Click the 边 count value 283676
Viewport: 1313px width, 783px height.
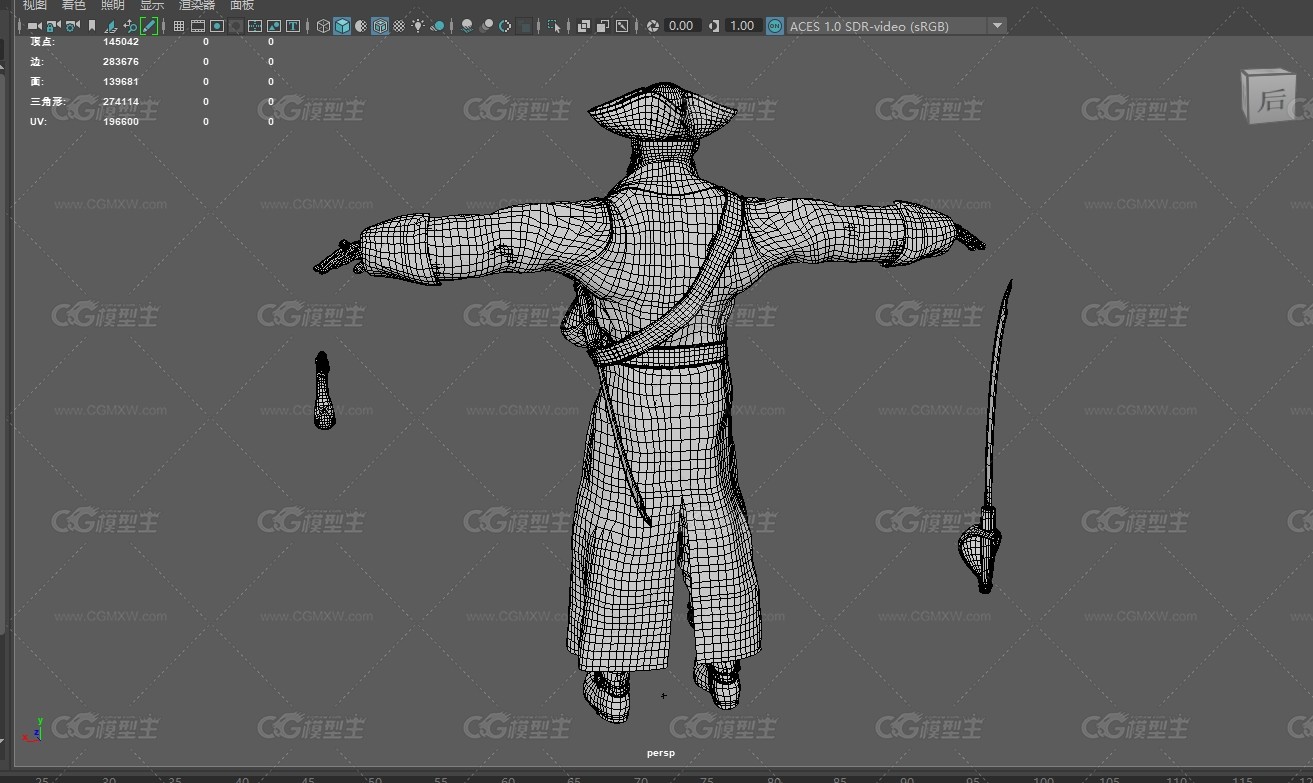pyautogui.click(x=120, y=62)
